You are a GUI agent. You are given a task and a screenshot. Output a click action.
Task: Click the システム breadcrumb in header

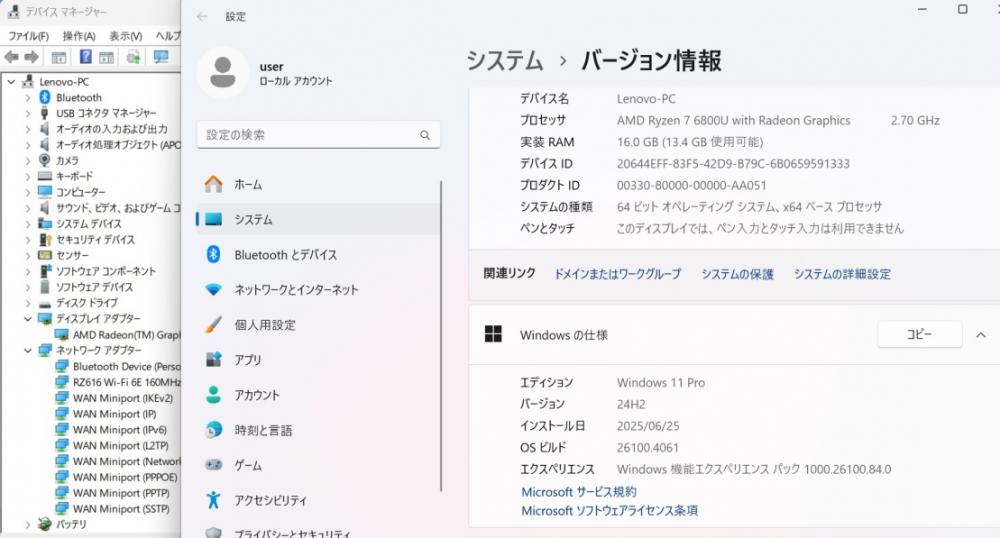click(x=504, y=61)
